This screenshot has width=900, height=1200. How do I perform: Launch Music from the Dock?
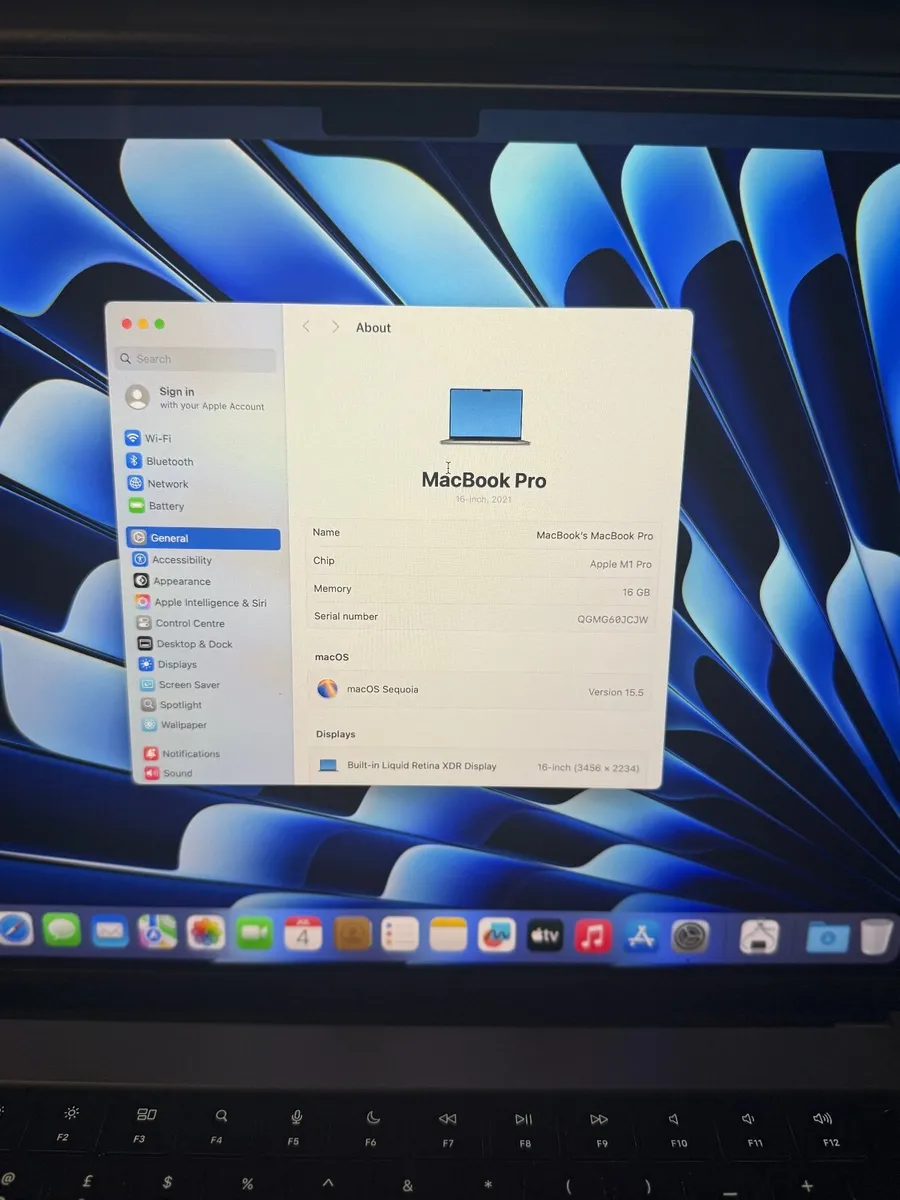[x=593, y=935]
